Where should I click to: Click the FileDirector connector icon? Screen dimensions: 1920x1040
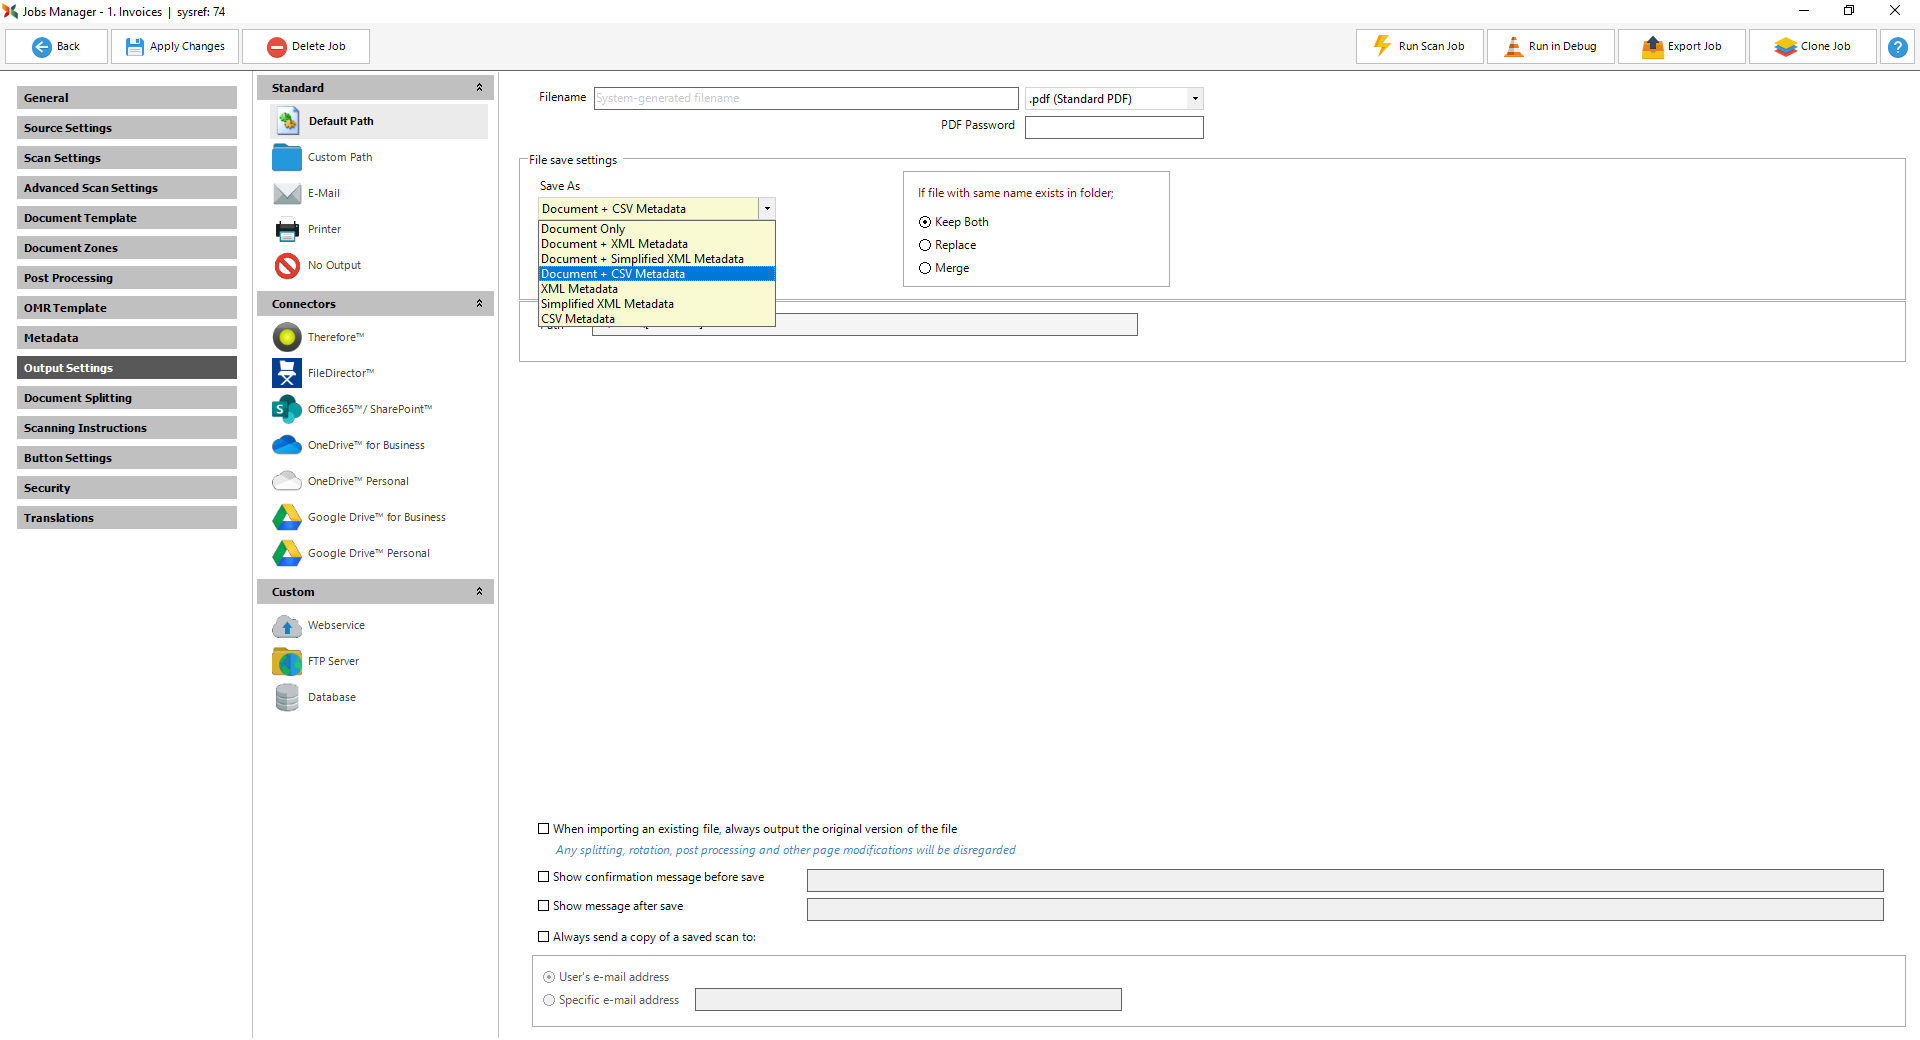tap(287, 373)
